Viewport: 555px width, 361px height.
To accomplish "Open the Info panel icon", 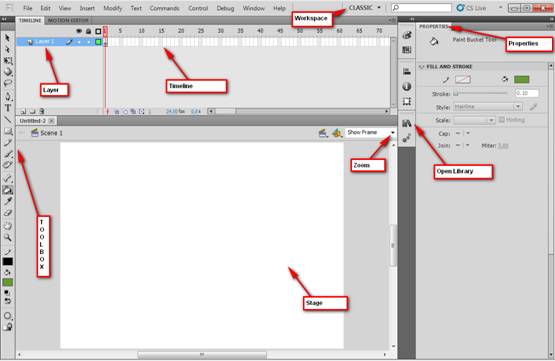I will [x=407, y=86].
